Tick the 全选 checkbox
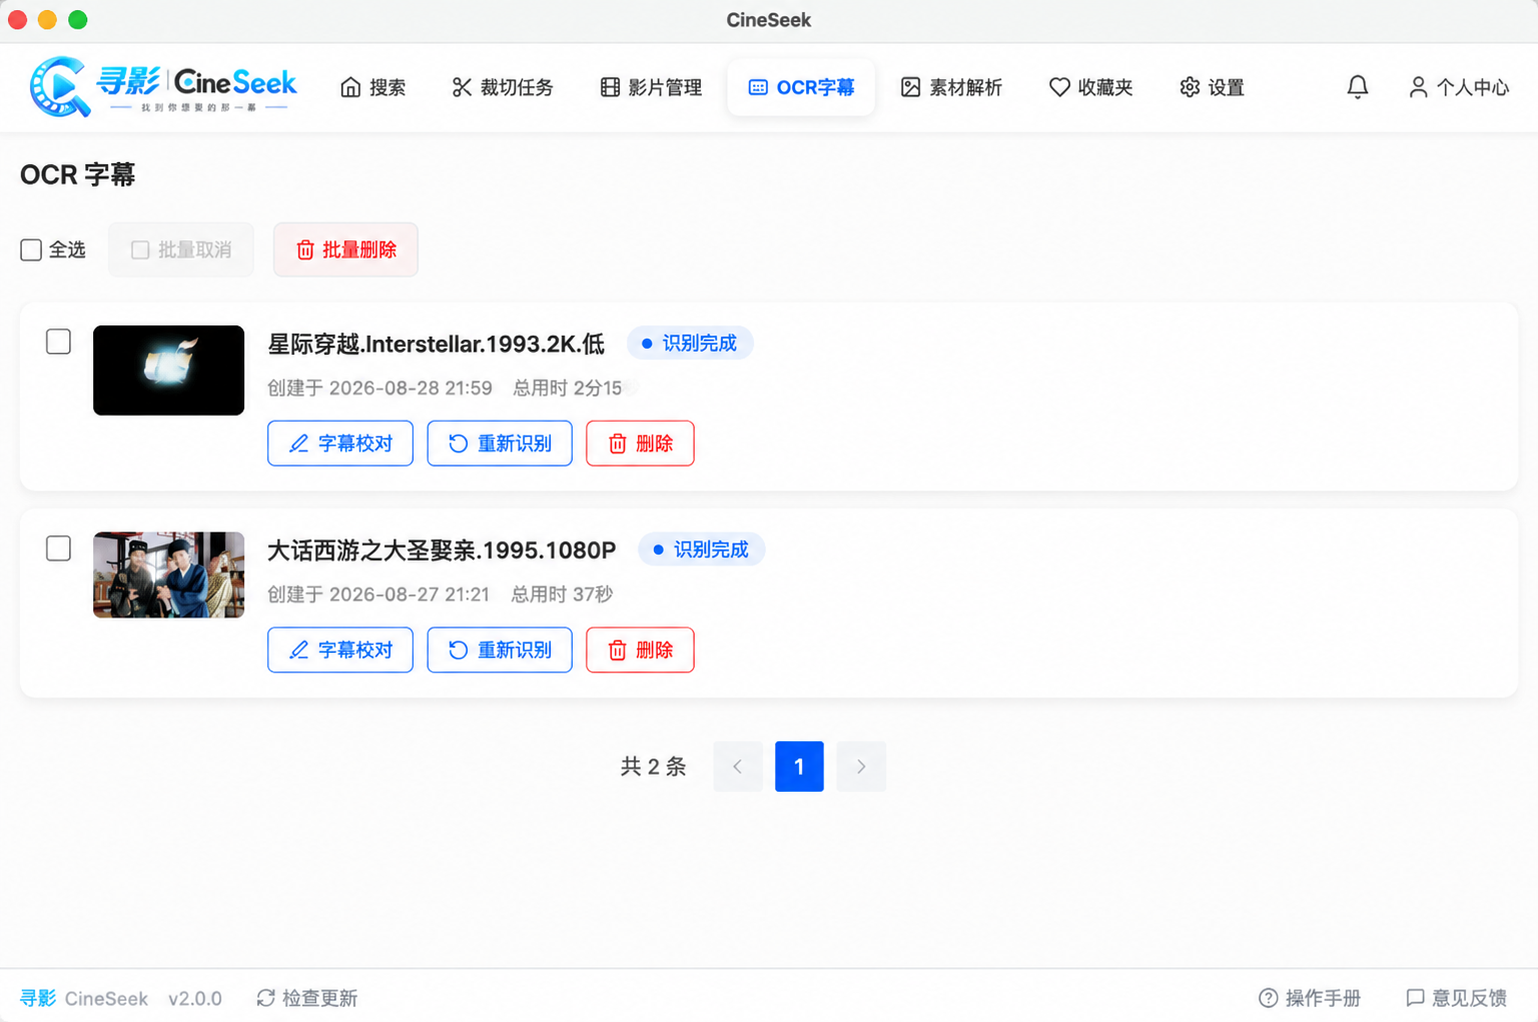The height and width of the screenshot is (1022, 1538). 31,250
